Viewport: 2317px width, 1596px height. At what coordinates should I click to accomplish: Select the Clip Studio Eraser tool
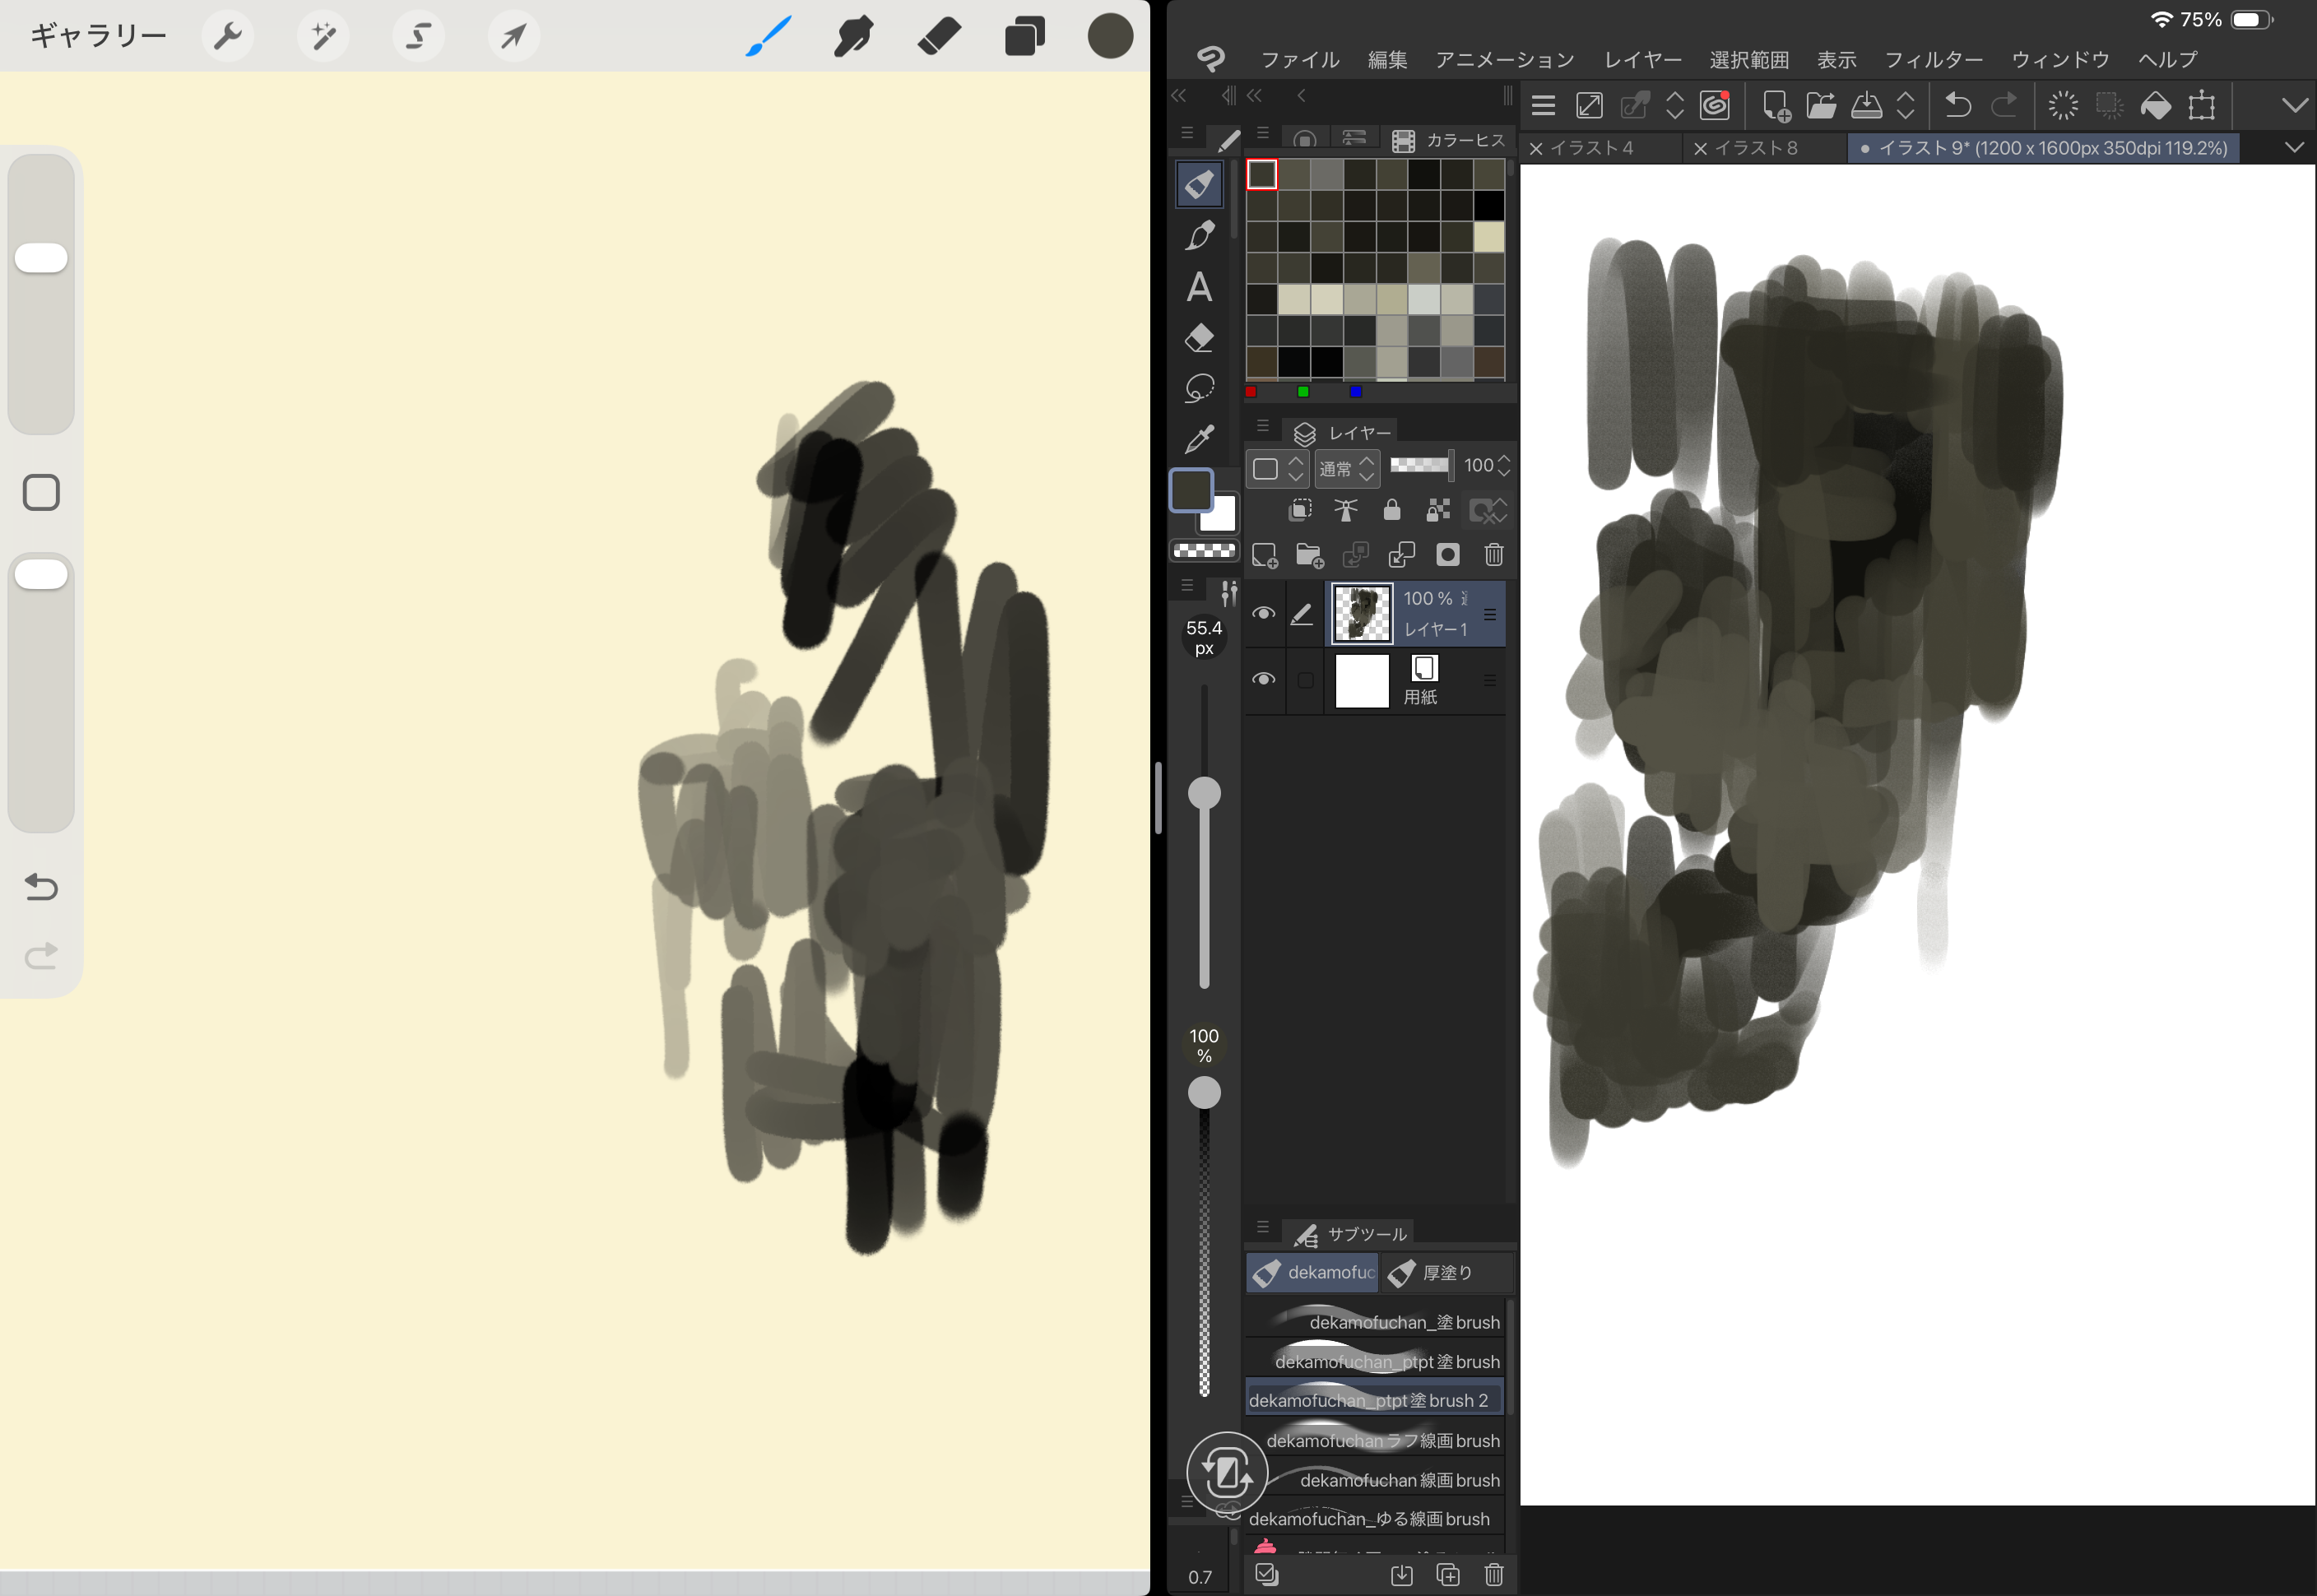(x=1199, y=338)
